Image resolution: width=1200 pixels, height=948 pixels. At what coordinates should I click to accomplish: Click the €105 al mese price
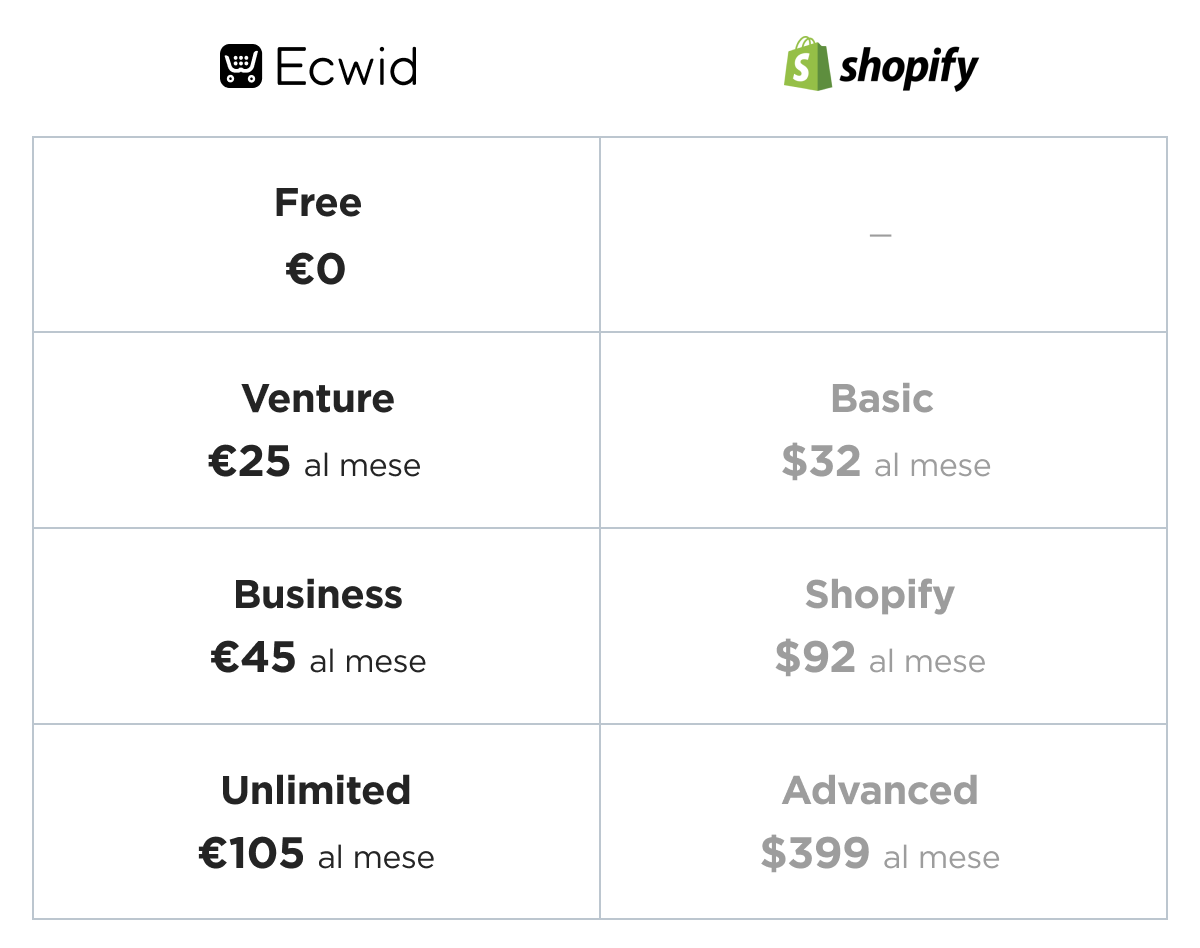(317, 856)
